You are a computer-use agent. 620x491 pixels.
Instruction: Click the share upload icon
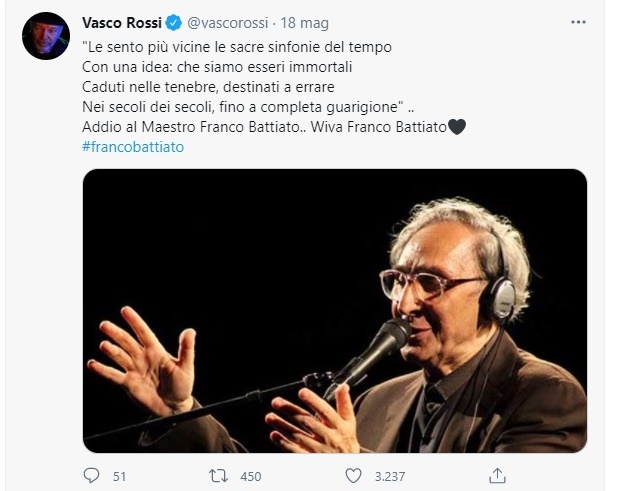(x=497, y=476)
